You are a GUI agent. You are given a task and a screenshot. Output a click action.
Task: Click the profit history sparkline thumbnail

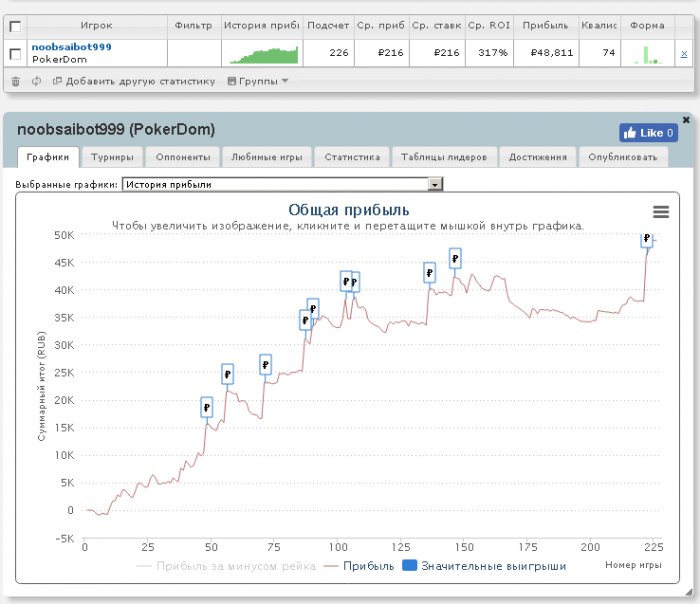click(262, 54)
